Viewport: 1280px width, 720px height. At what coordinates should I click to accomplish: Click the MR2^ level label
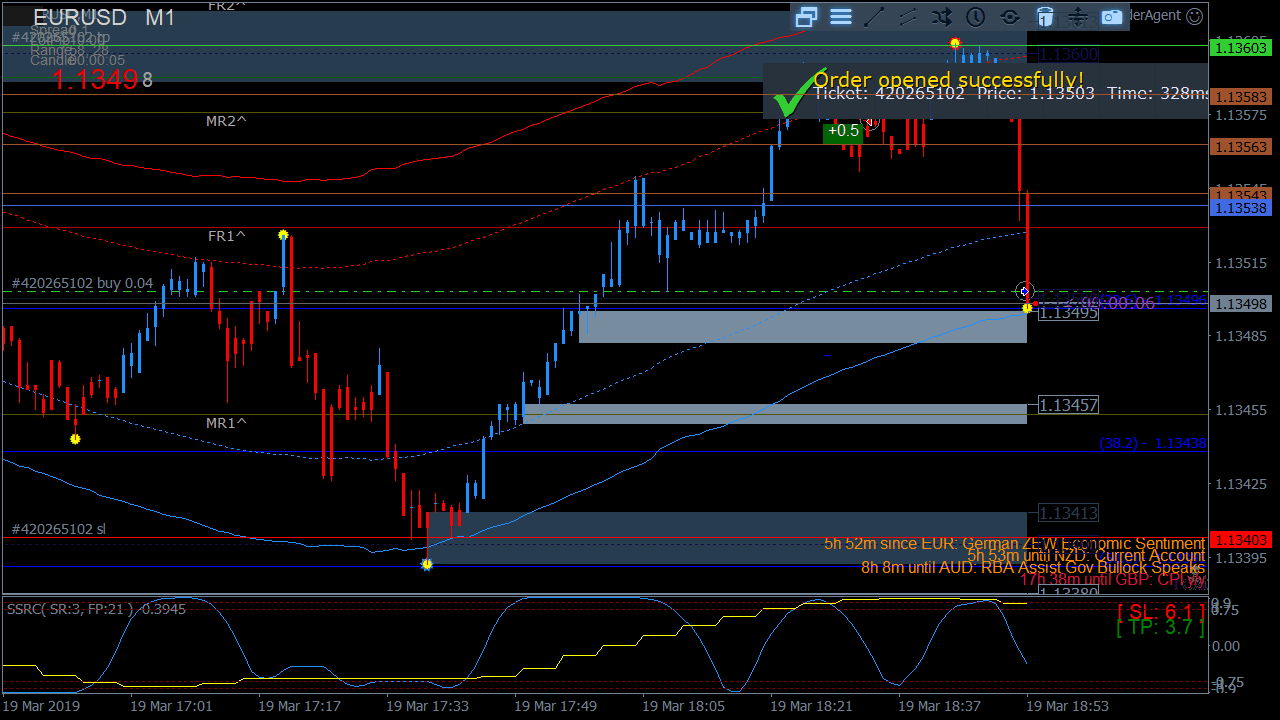coord(227,121)
